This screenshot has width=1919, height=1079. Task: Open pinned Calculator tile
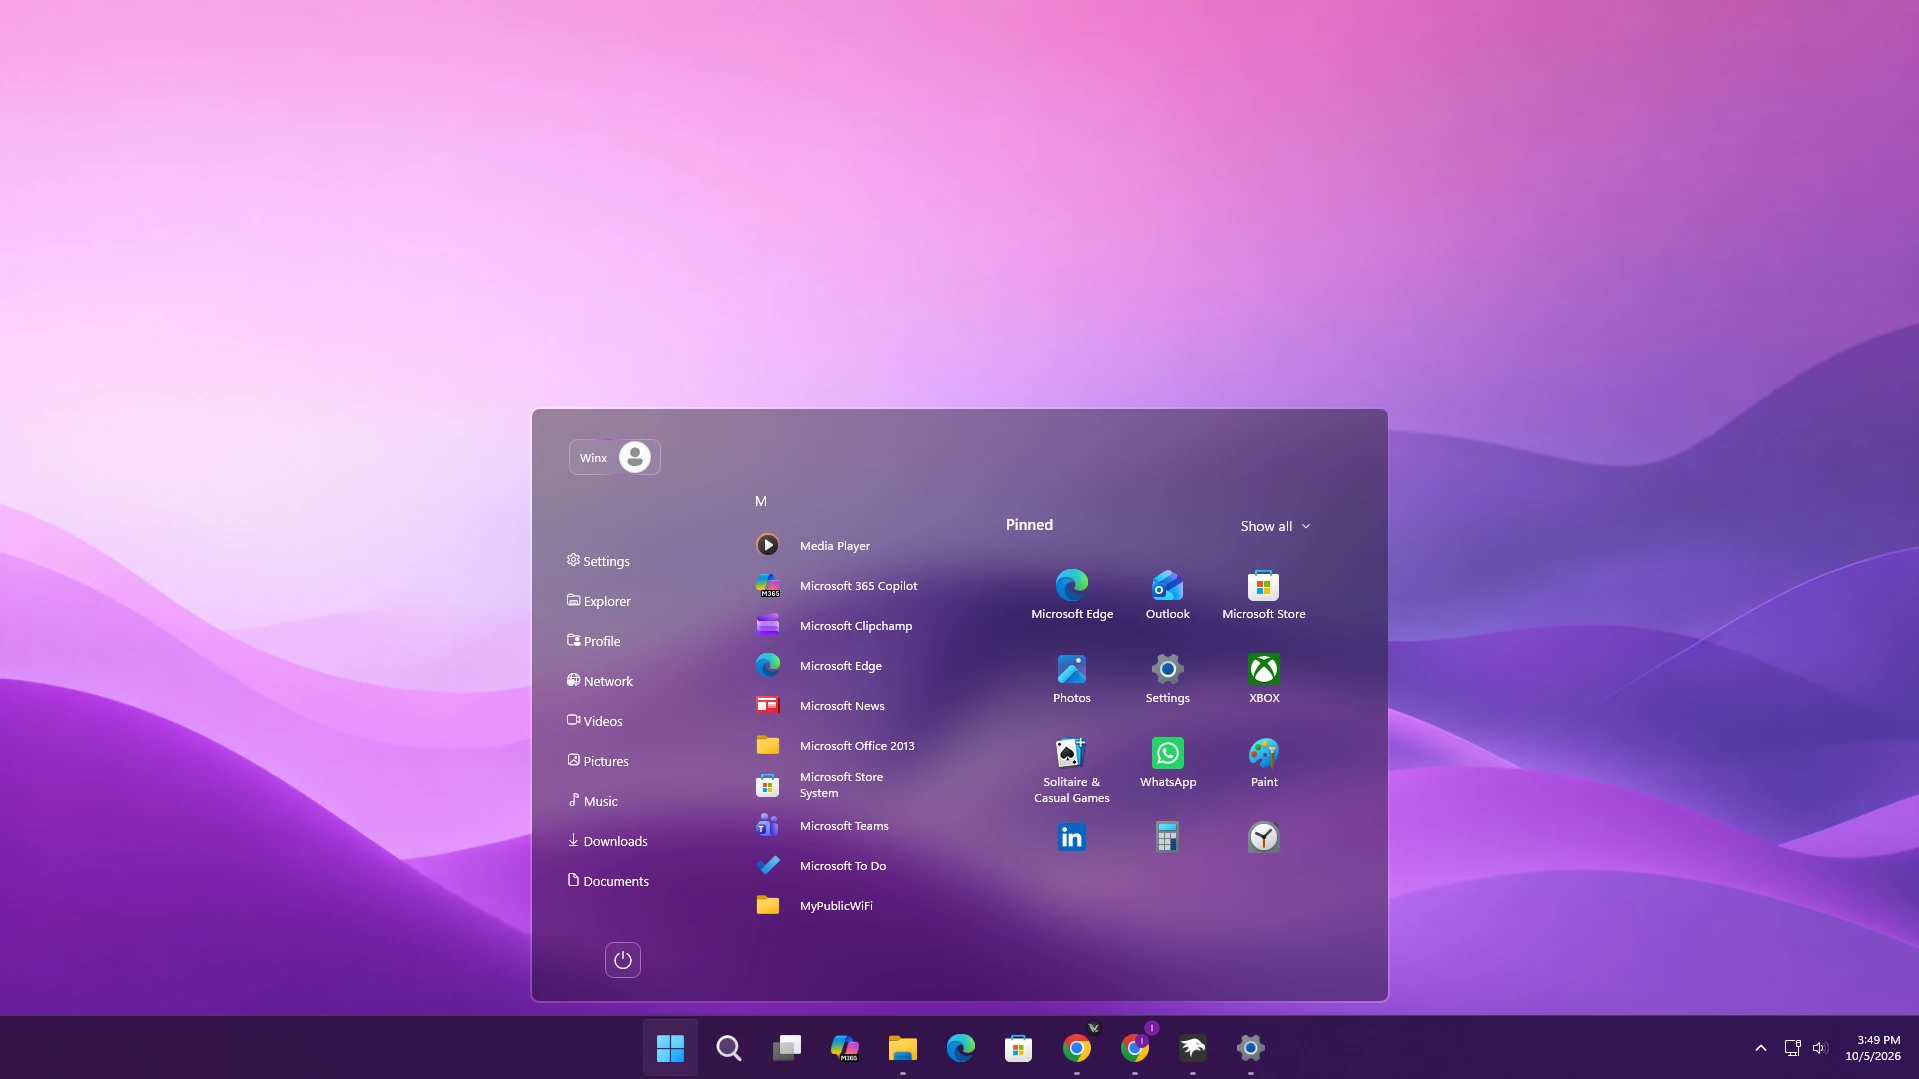[1167, 837]
